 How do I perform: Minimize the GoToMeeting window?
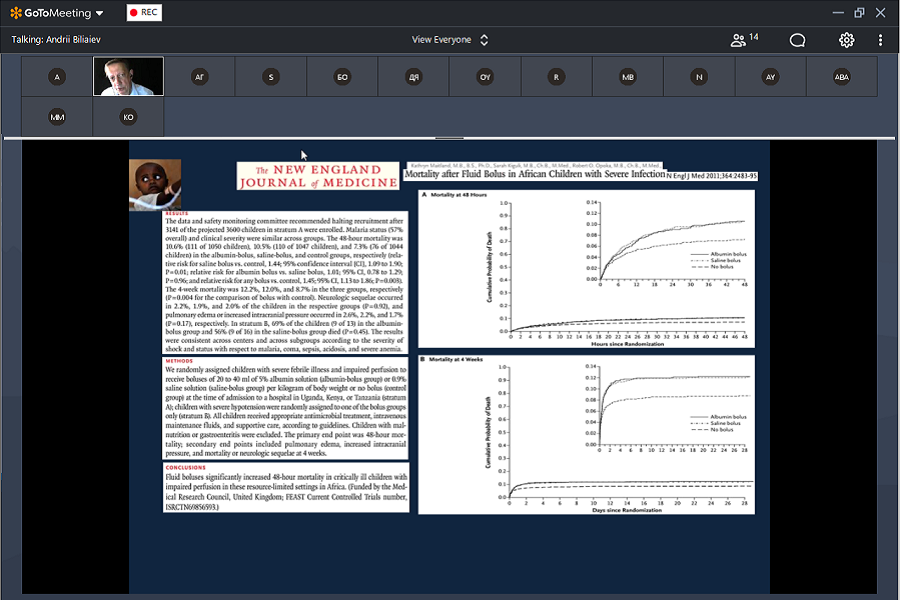(x=837, y=13)
